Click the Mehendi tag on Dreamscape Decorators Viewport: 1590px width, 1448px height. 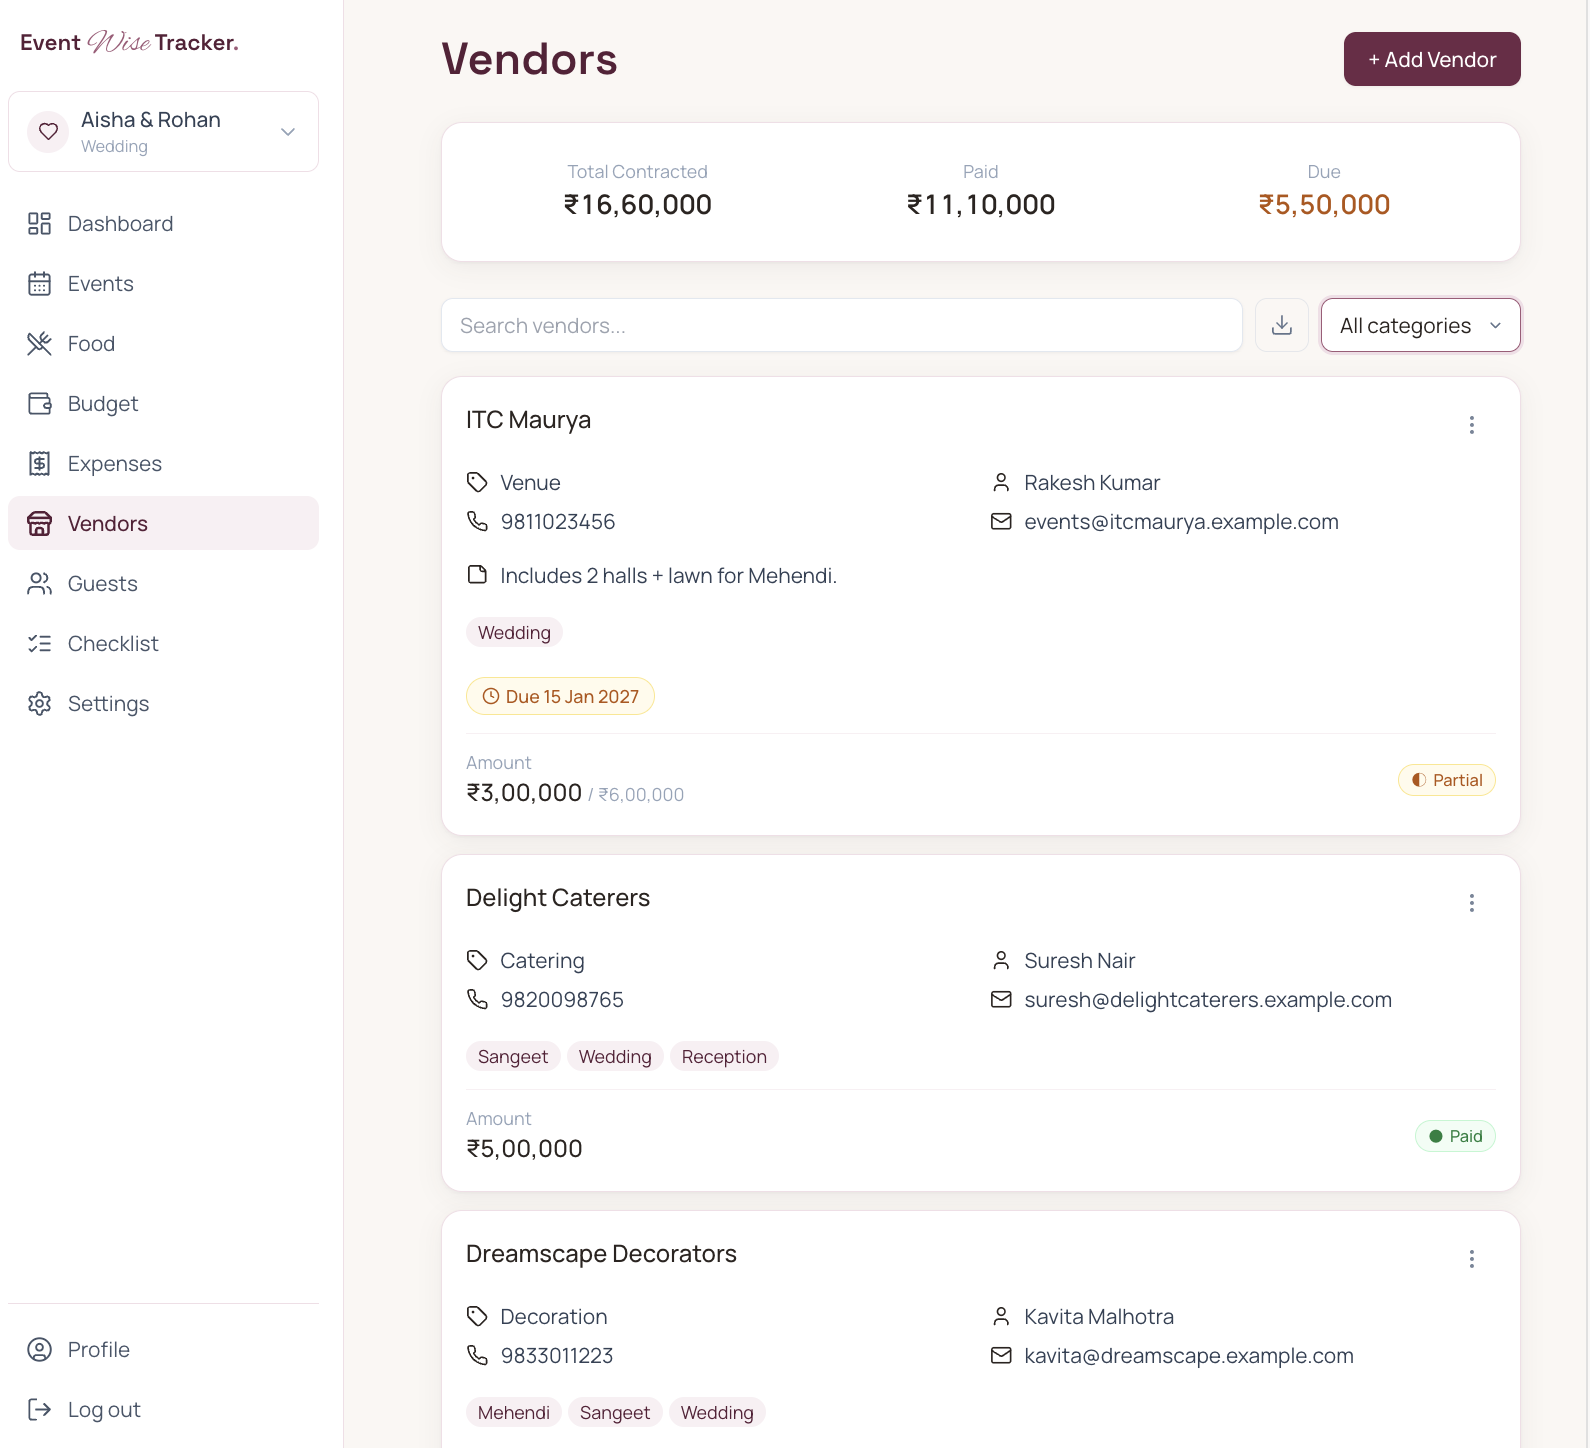click(x=514, y=1413)
